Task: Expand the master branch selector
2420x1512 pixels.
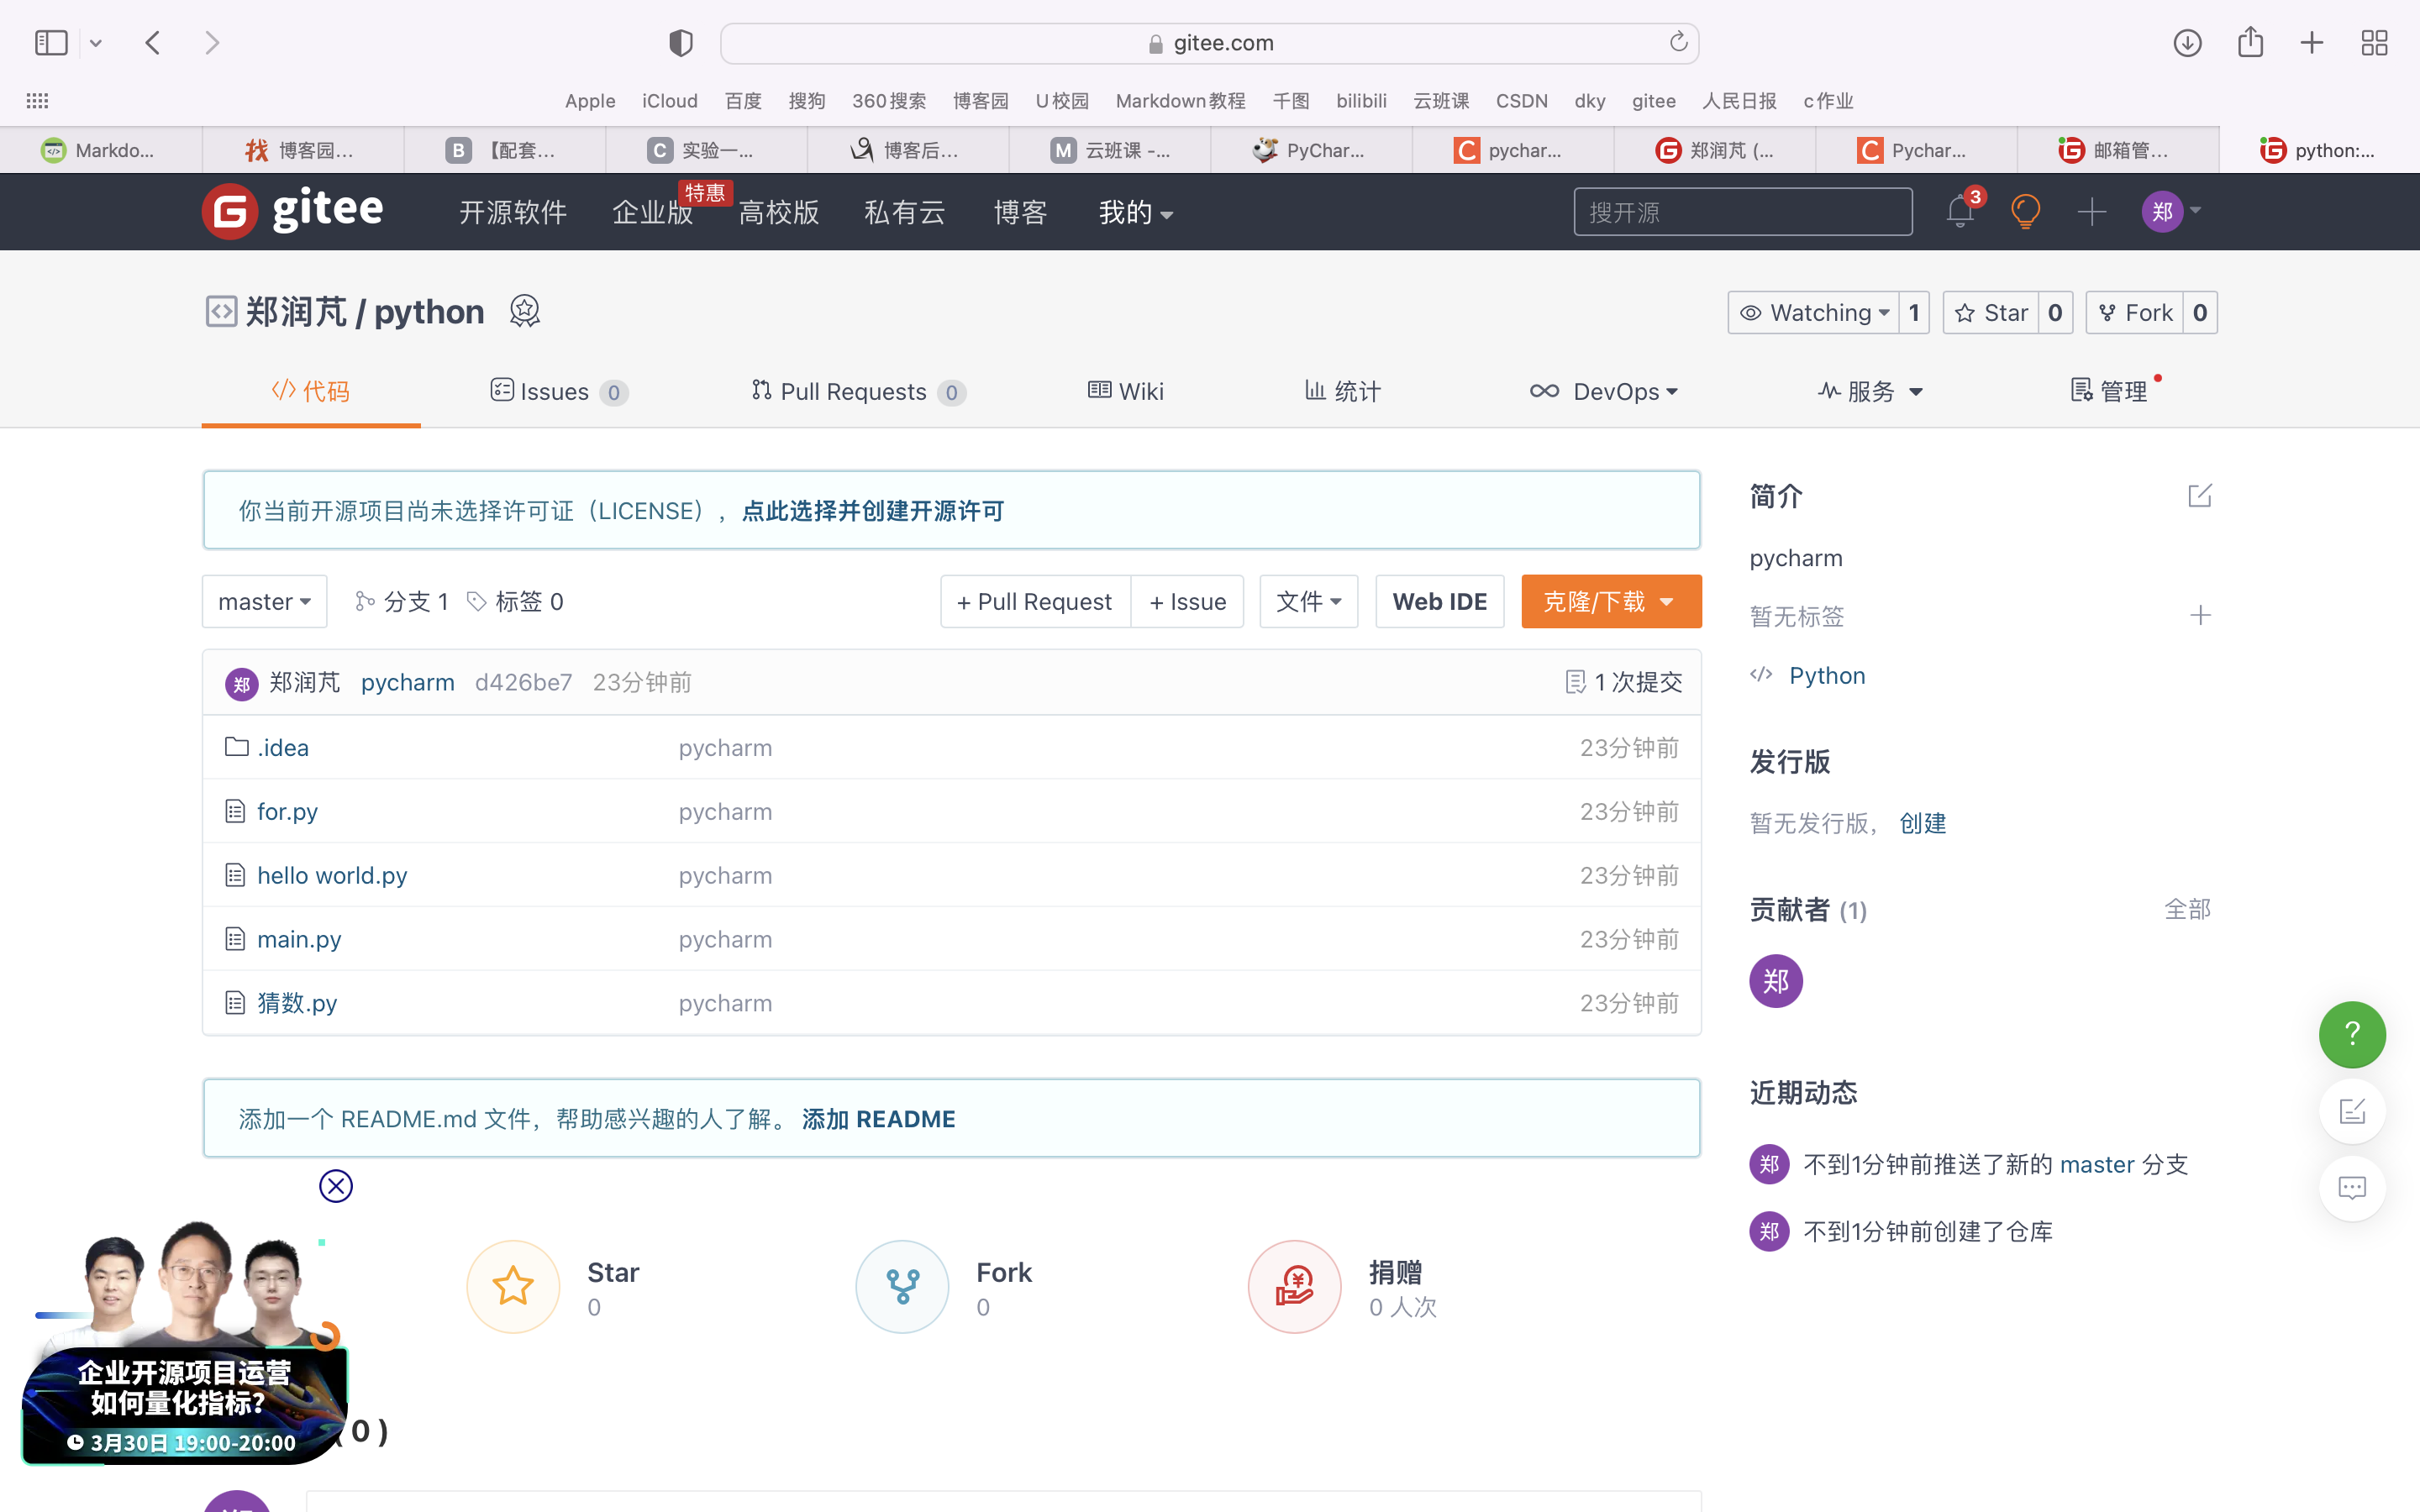Action: (x=264, y=602)
